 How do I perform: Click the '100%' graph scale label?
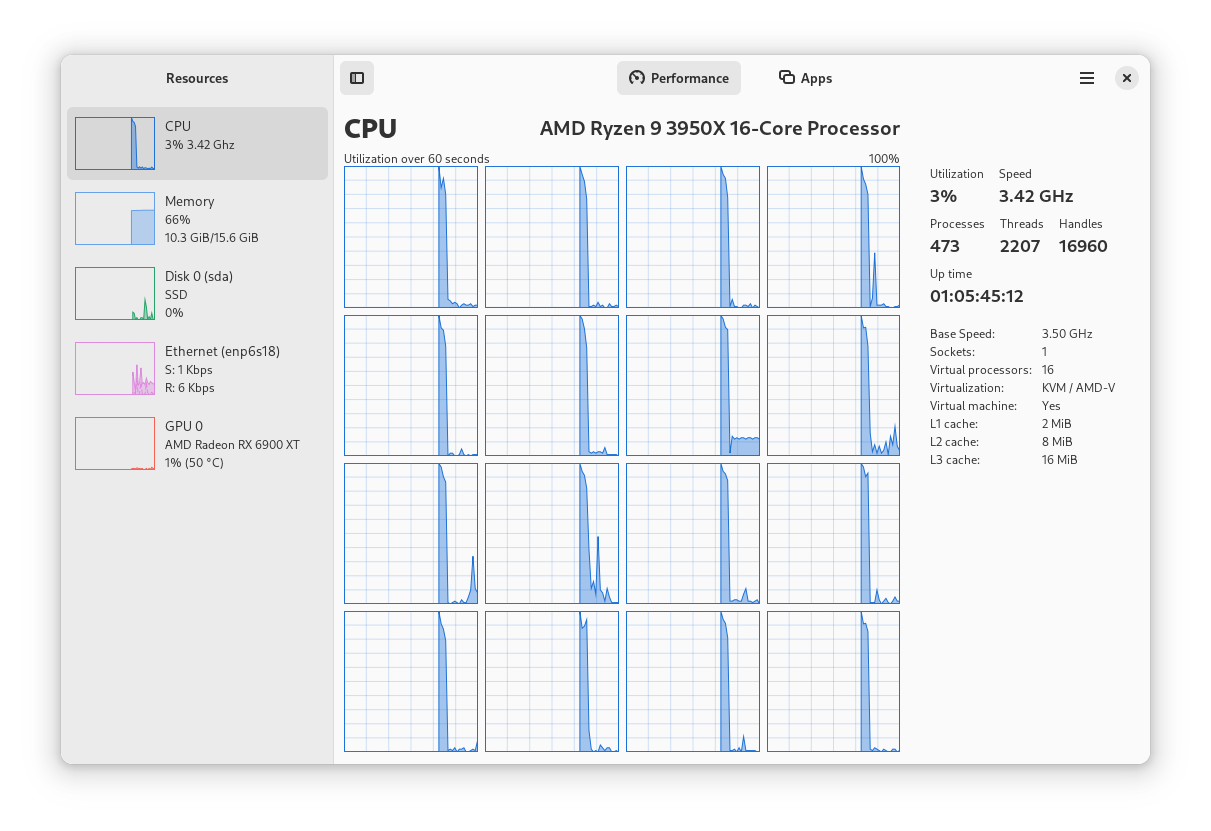pyautogui.click(x=884, y=159)
